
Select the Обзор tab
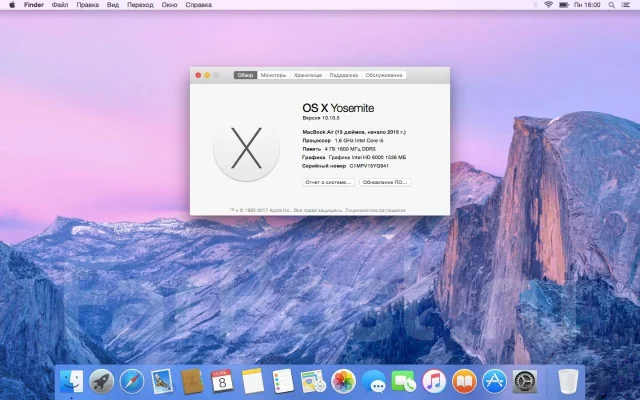245,75
